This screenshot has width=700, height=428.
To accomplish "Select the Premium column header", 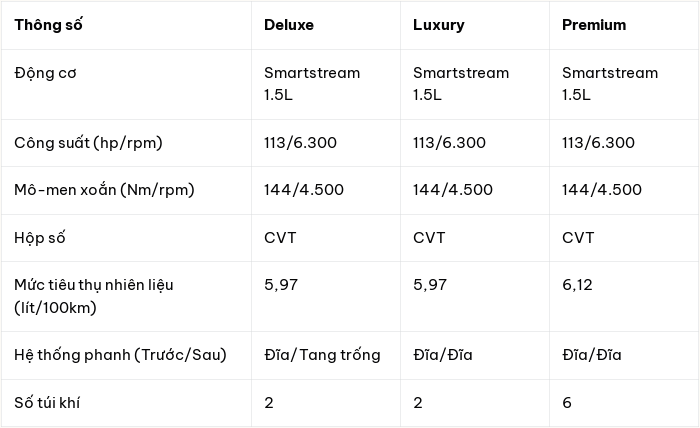I will point(594,25).
